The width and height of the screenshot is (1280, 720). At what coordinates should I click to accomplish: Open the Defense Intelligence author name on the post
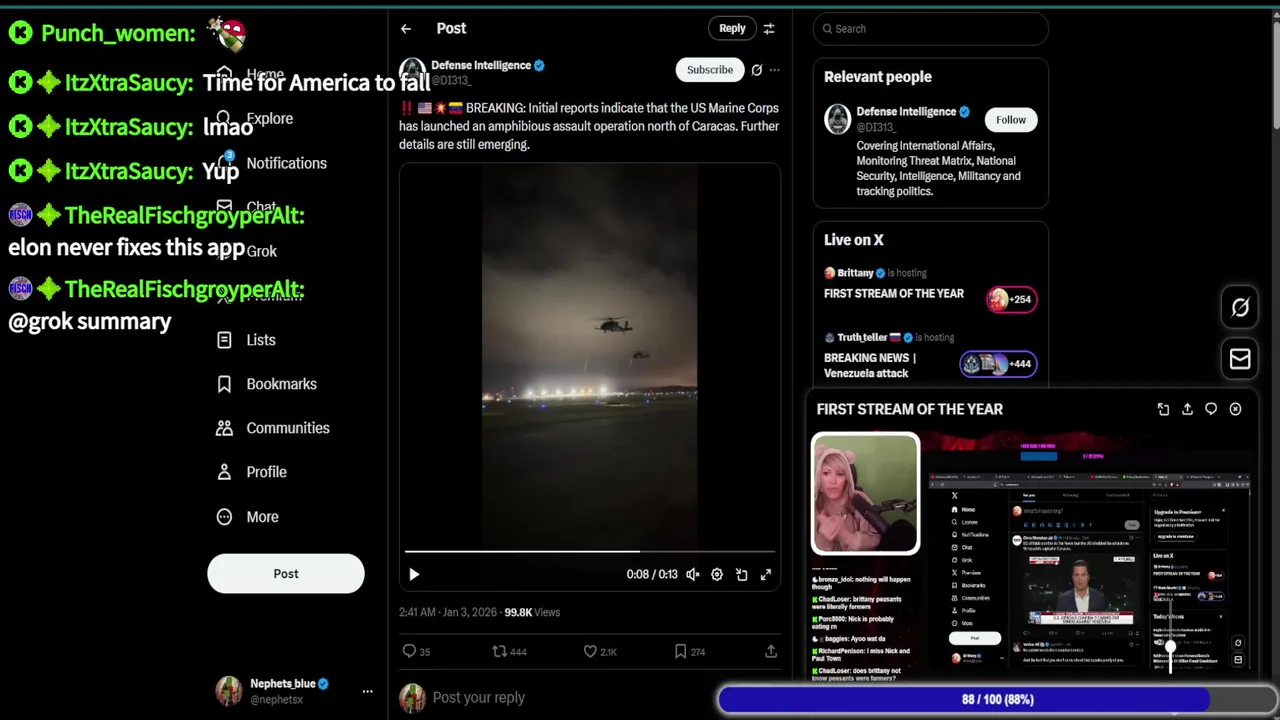click(x=481, y=65)
